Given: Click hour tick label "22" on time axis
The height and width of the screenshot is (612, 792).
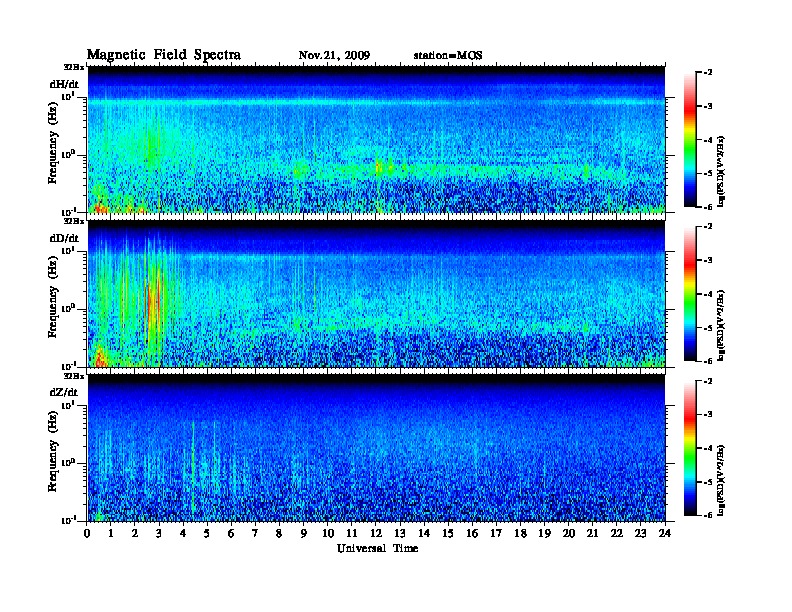Looking at the screenshot, I should tap(617, 533).
